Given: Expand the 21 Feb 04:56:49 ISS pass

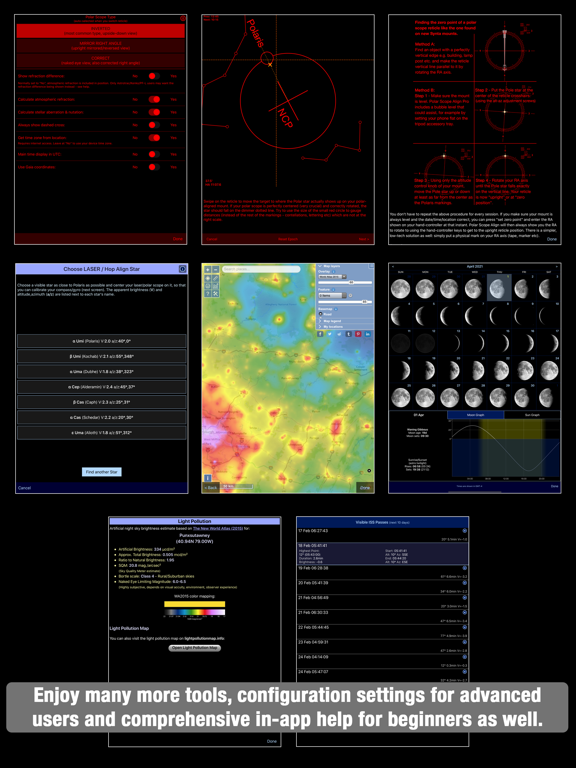Looking at the screenshot, I should pos(465,598).
